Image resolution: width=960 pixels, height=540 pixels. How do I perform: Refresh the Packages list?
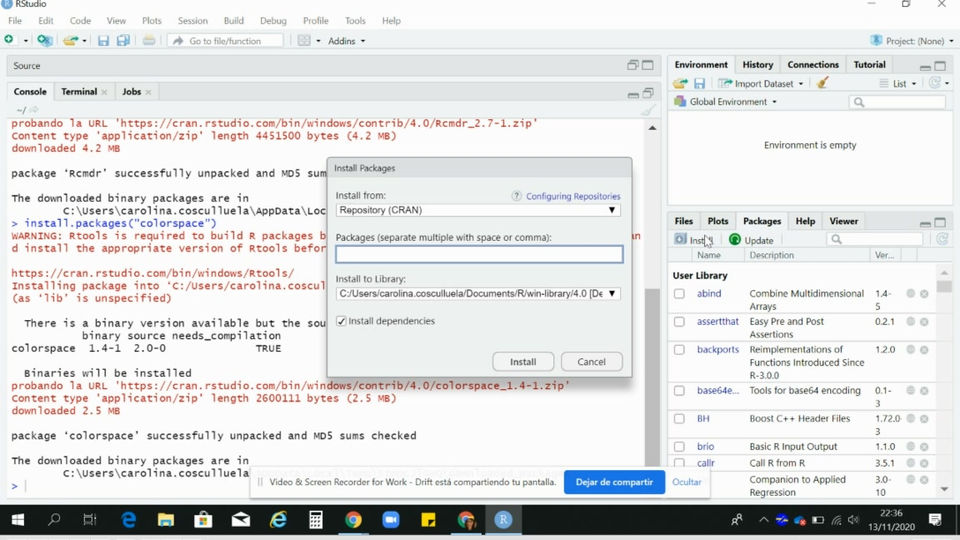[x=942, y=239]
